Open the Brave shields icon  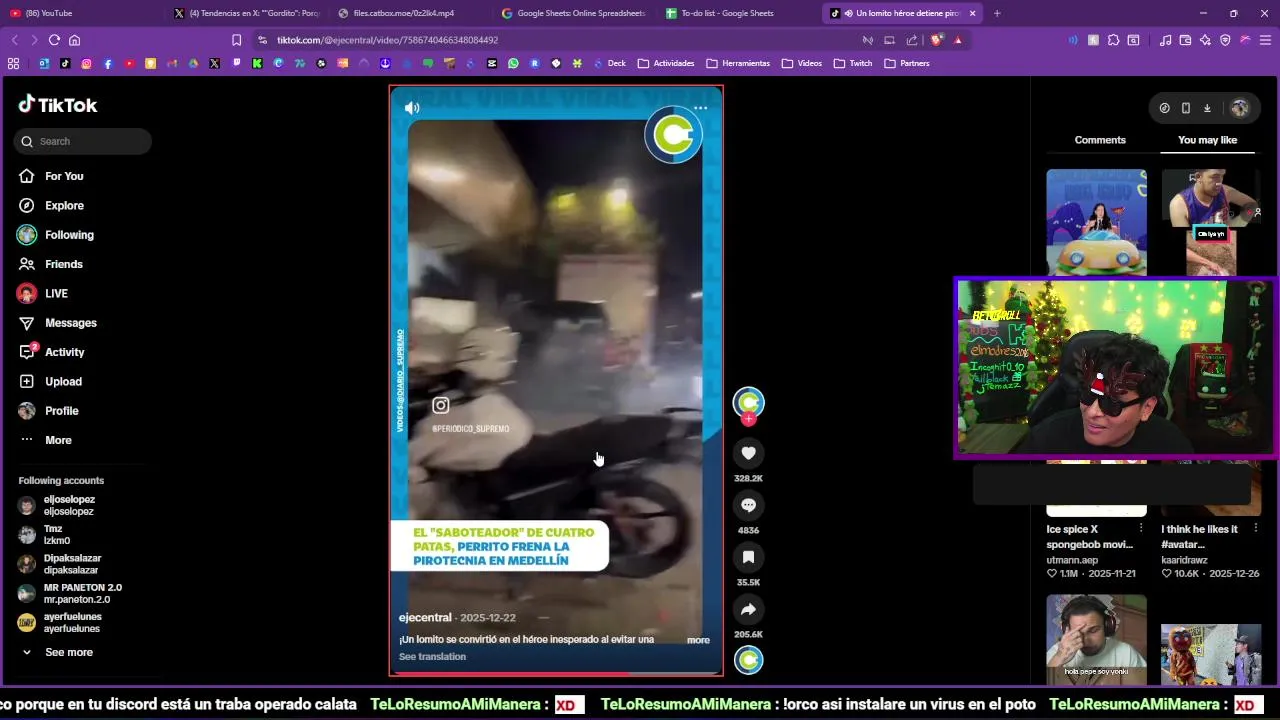coord(936,40)
